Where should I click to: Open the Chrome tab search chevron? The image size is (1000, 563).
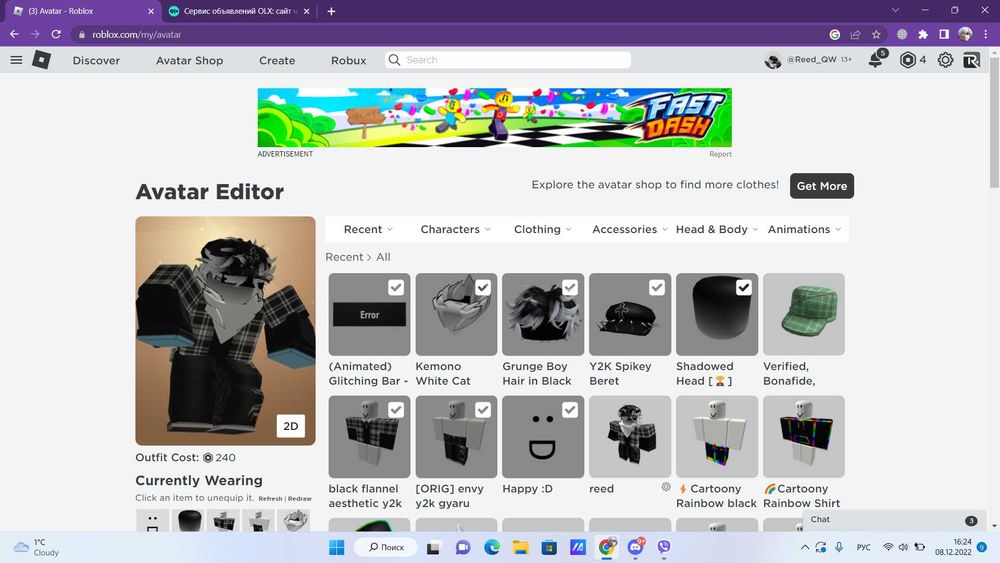895,10
